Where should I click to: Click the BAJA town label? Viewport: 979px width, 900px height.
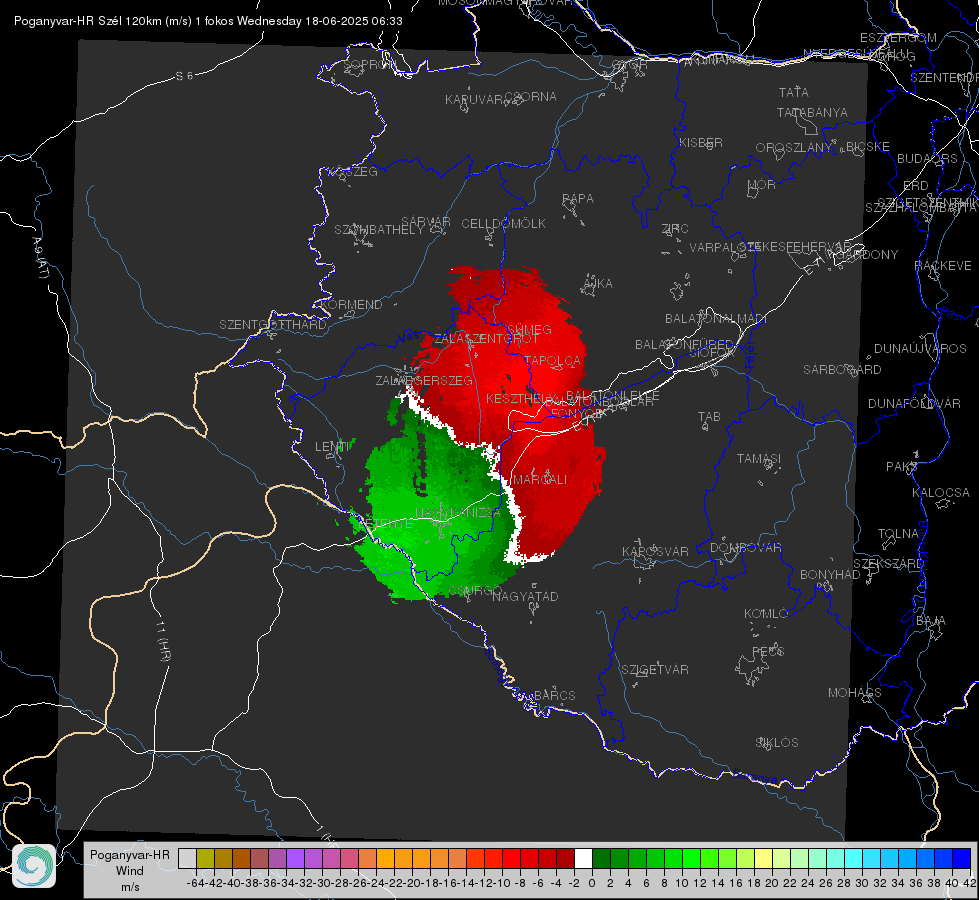[931, 620]
